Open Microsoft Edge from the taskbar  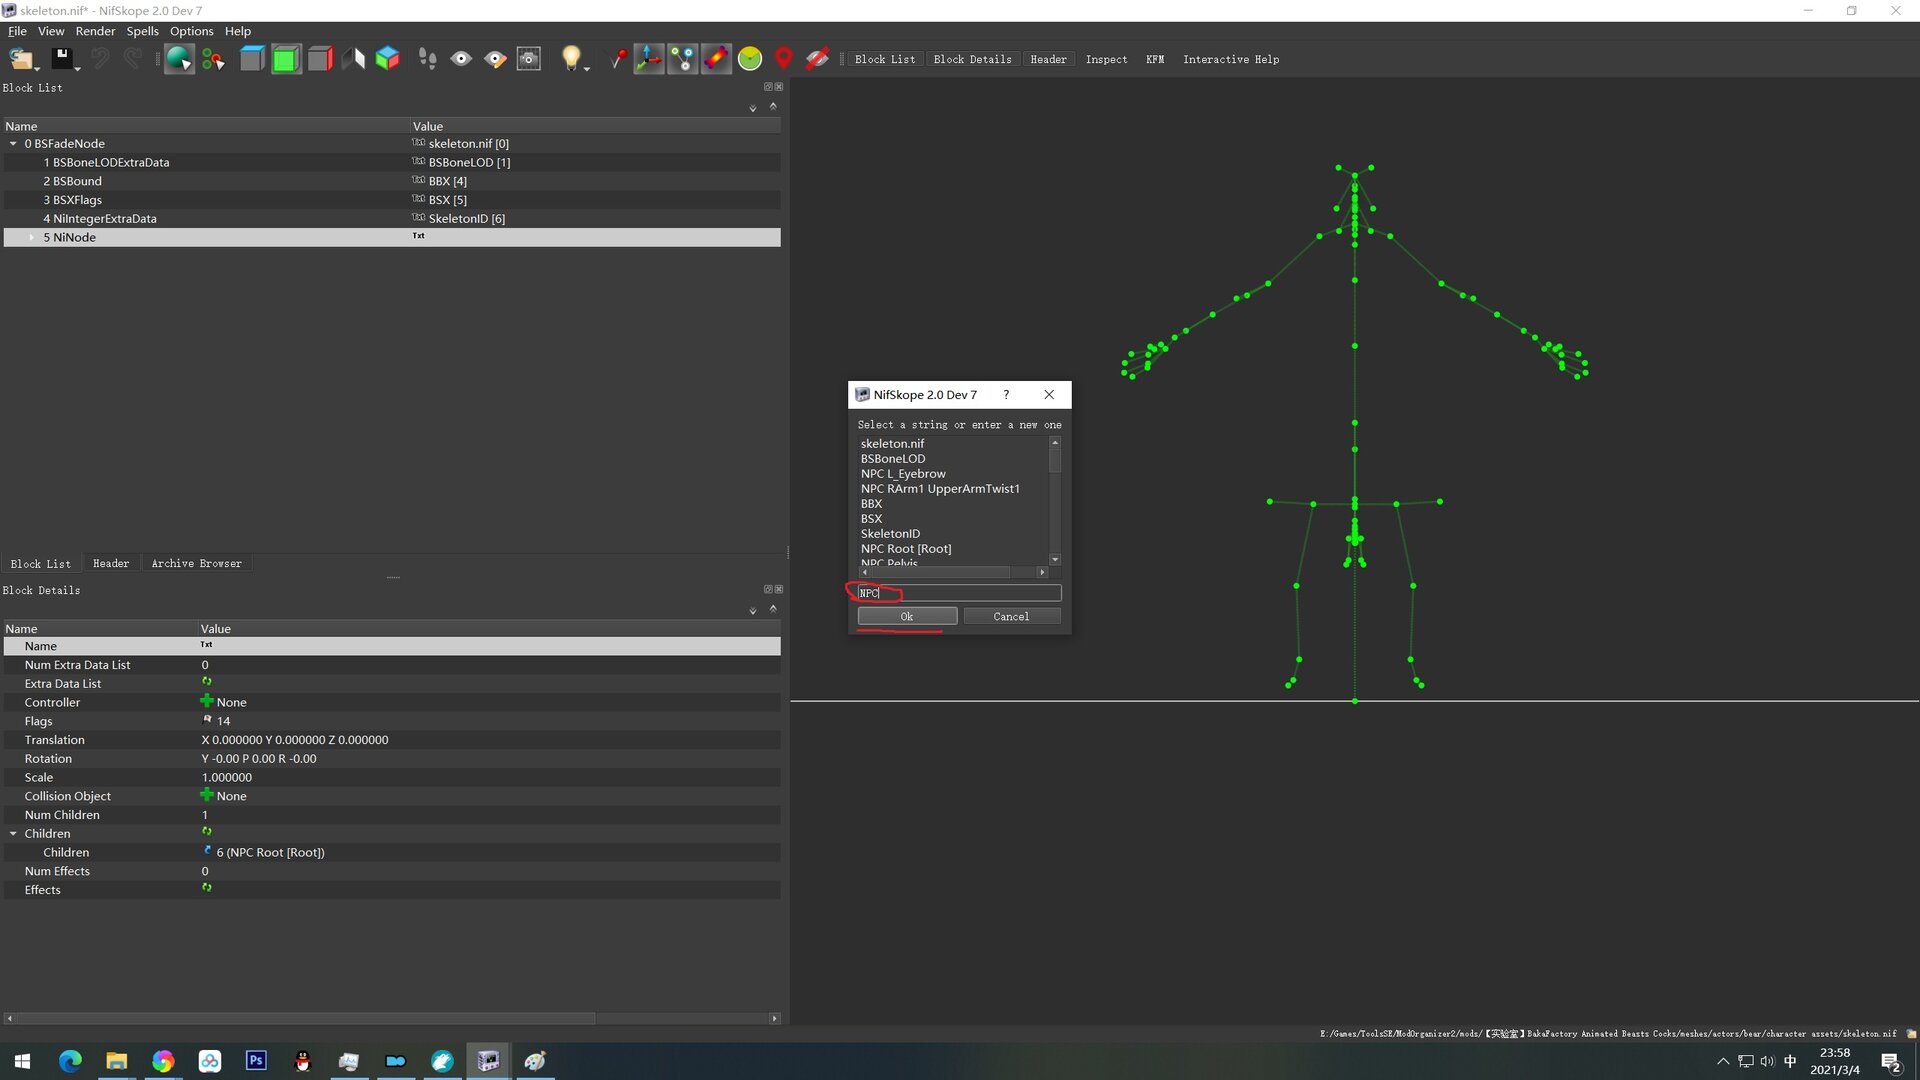pyautogui.click(x=70, y=1060)
